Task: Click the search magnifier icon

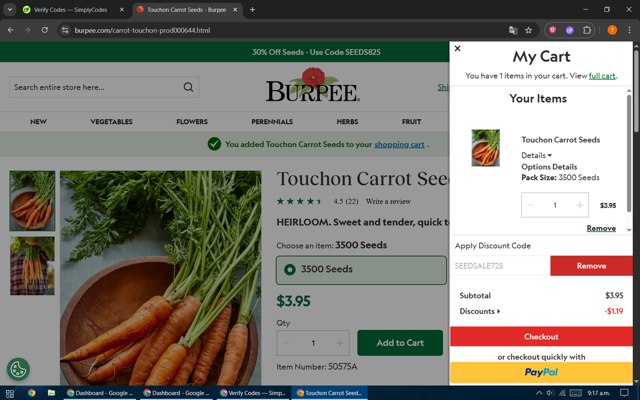Action: pos(188,87)
